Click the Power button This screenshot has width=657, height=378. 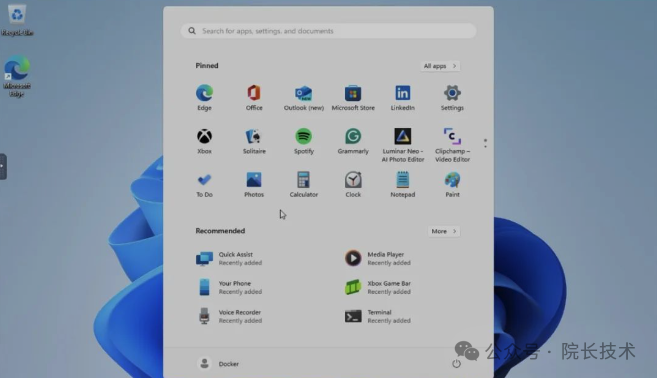[x=456, y=363]
